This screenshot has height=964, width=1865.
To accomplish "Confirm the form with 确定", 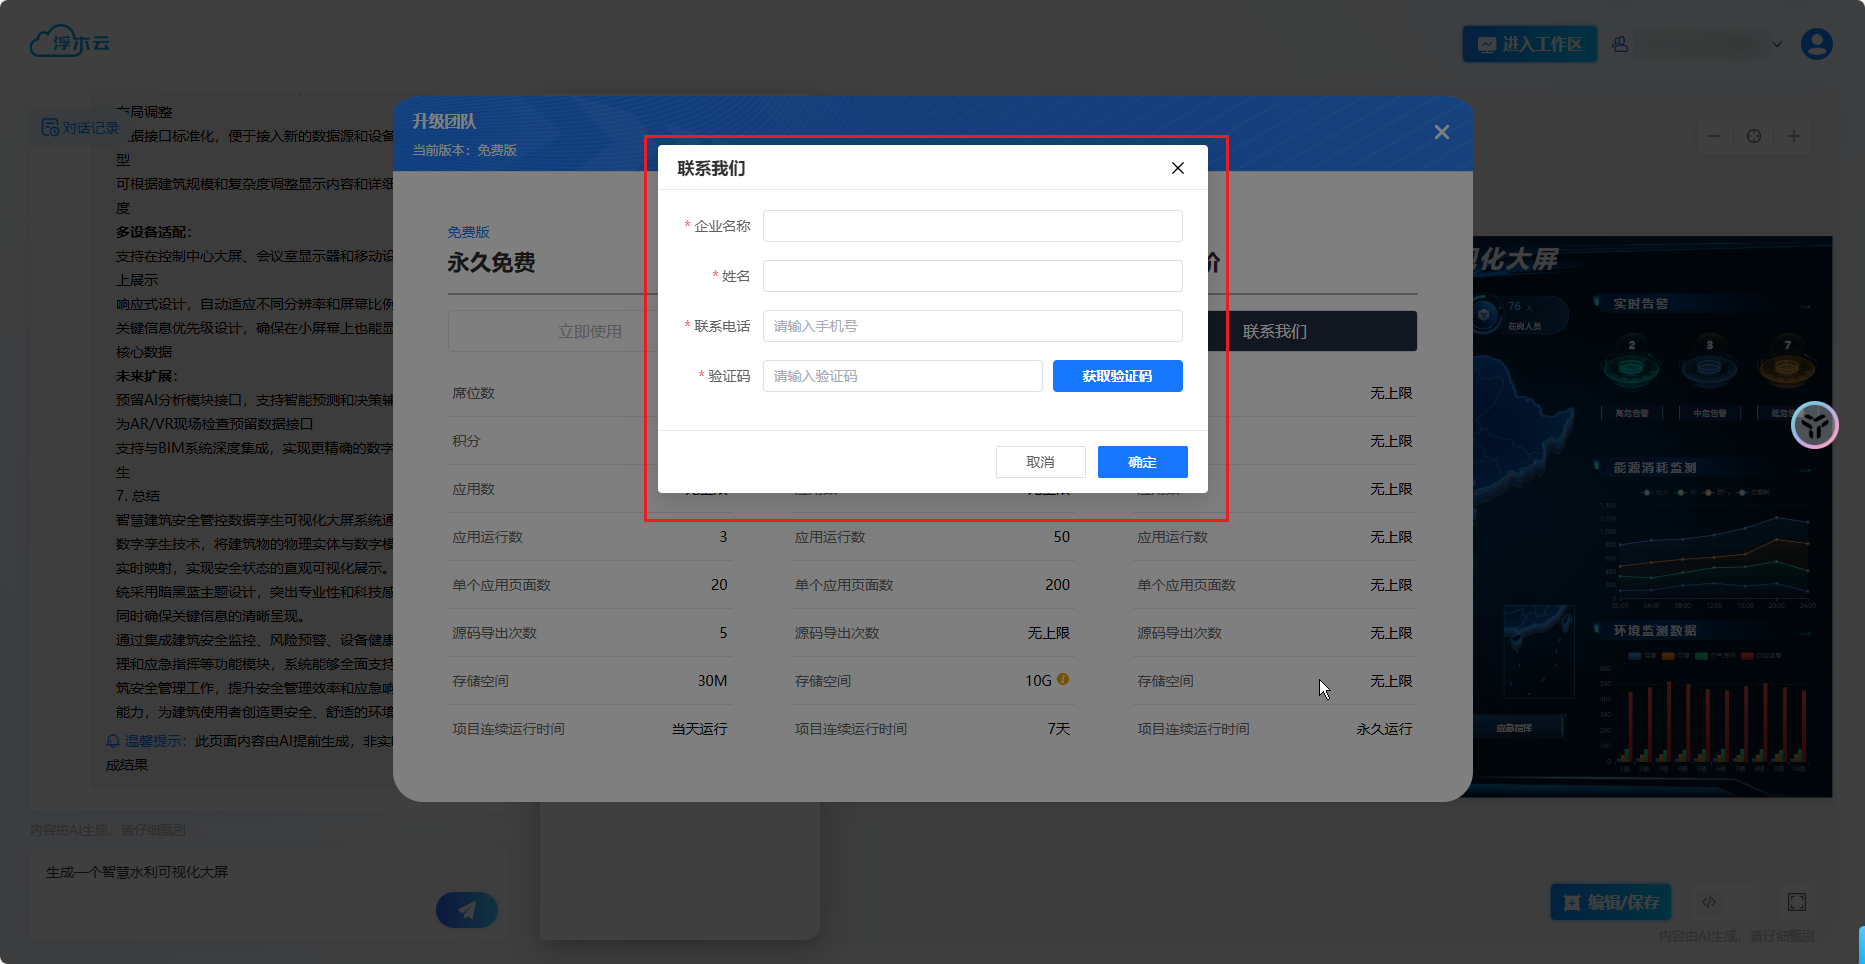I will pos(1142,462).
